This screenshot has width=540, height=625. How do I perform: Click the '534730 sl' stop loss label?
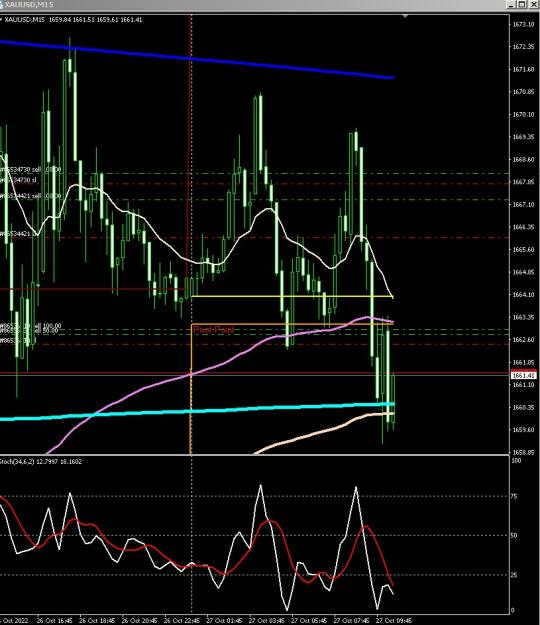[x=18, y=180]
